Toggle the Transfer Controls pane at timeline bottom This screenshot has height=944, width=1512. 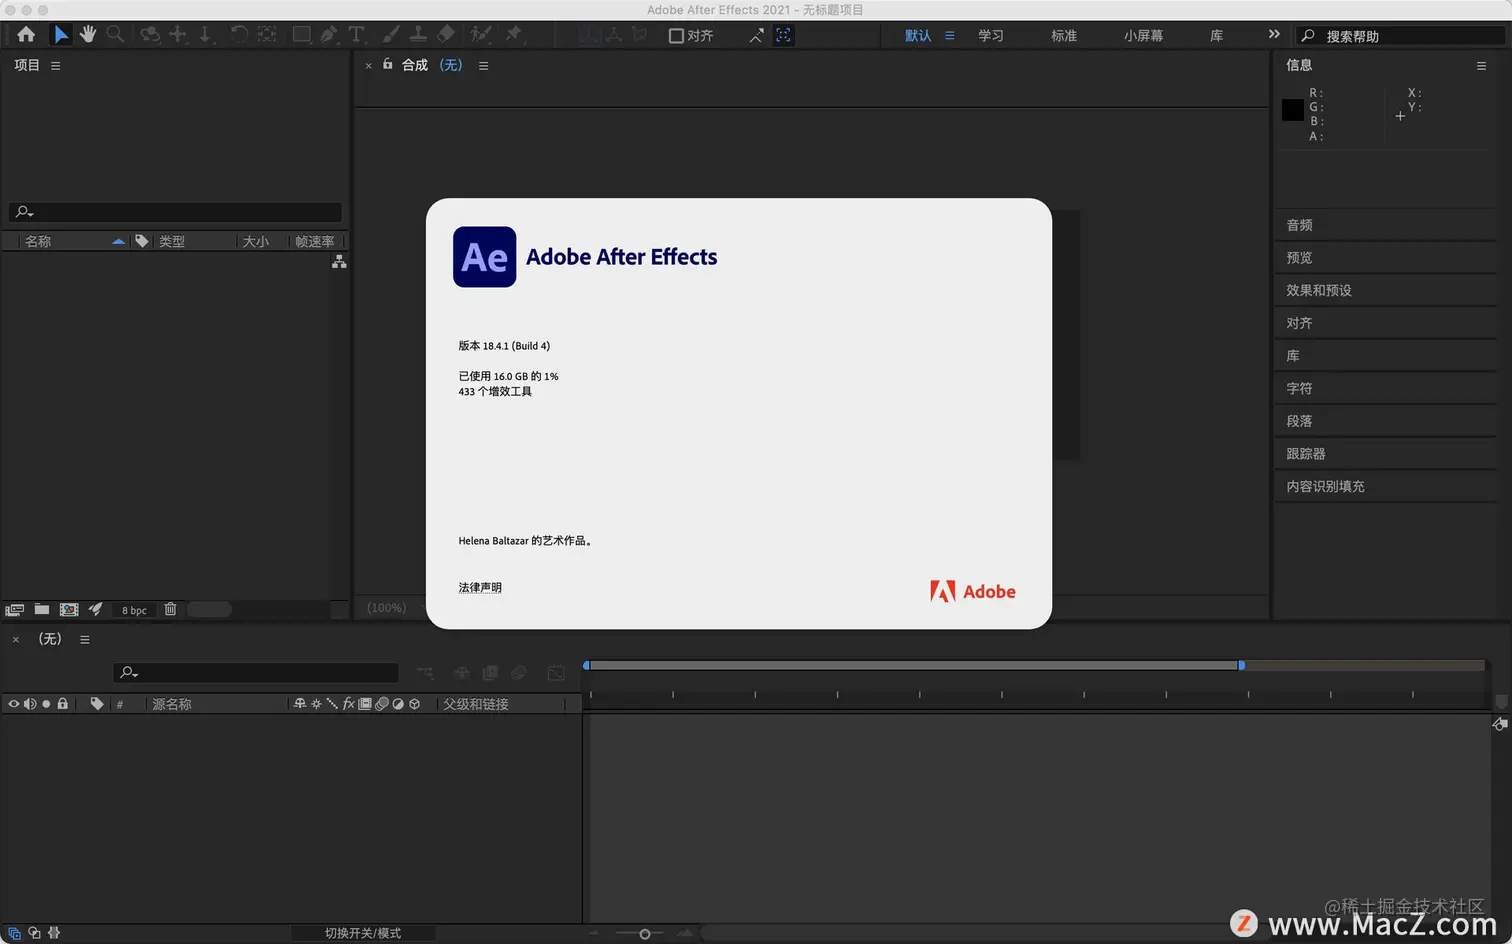click(x=34, y=933)
